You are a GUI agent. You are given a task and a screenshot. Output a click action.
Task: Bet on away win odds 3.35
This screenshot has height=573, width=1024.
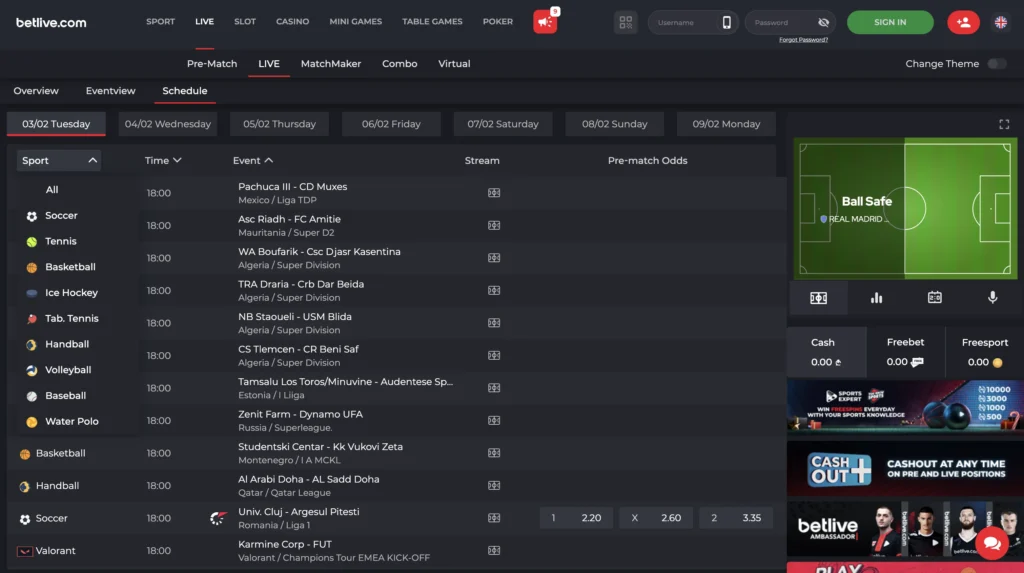pyautogui.click(x=735, y=518)
